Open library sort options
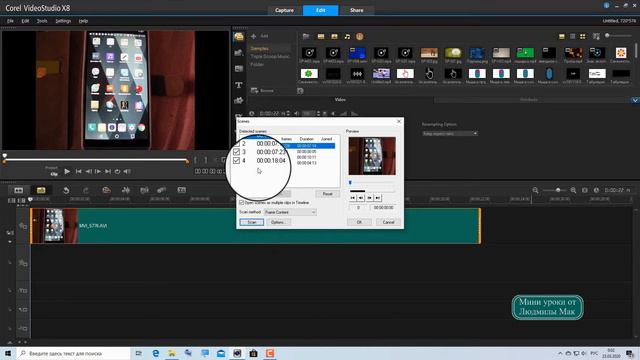The image size is (640, 360). tap(596, 37)
